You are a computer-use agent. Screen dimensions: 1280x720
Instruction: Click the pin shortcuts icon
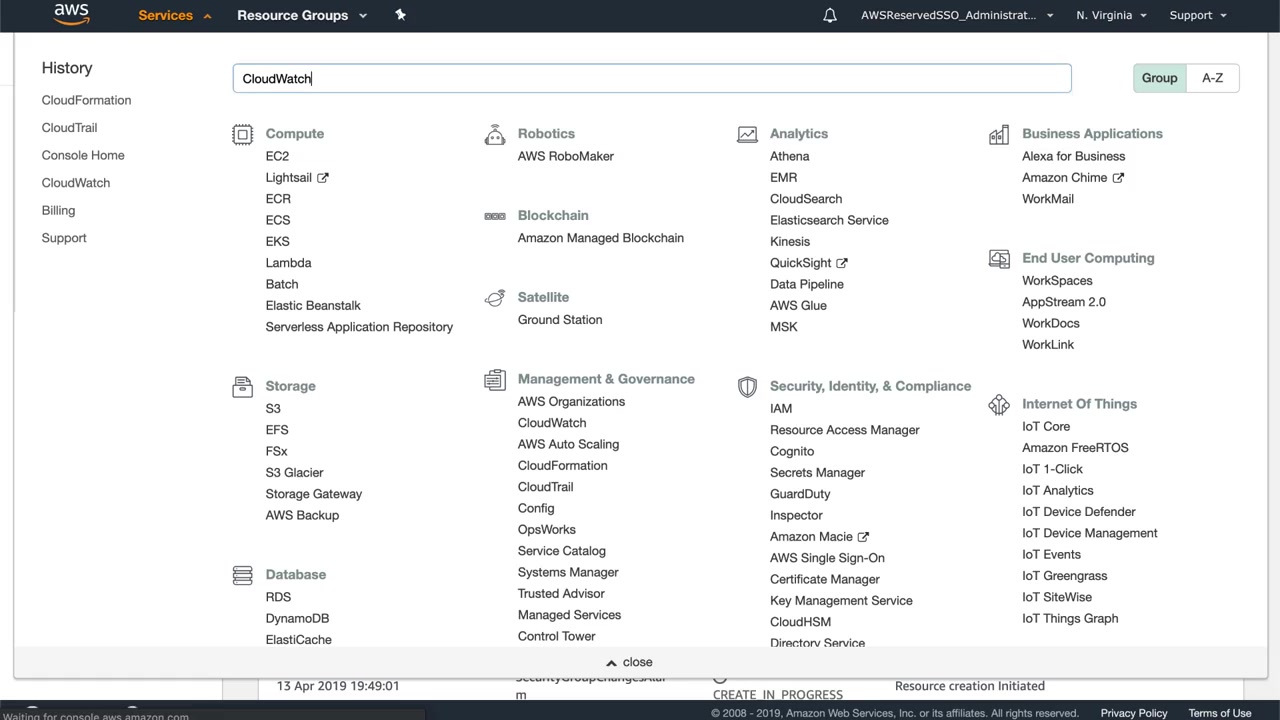pos(400,15)
